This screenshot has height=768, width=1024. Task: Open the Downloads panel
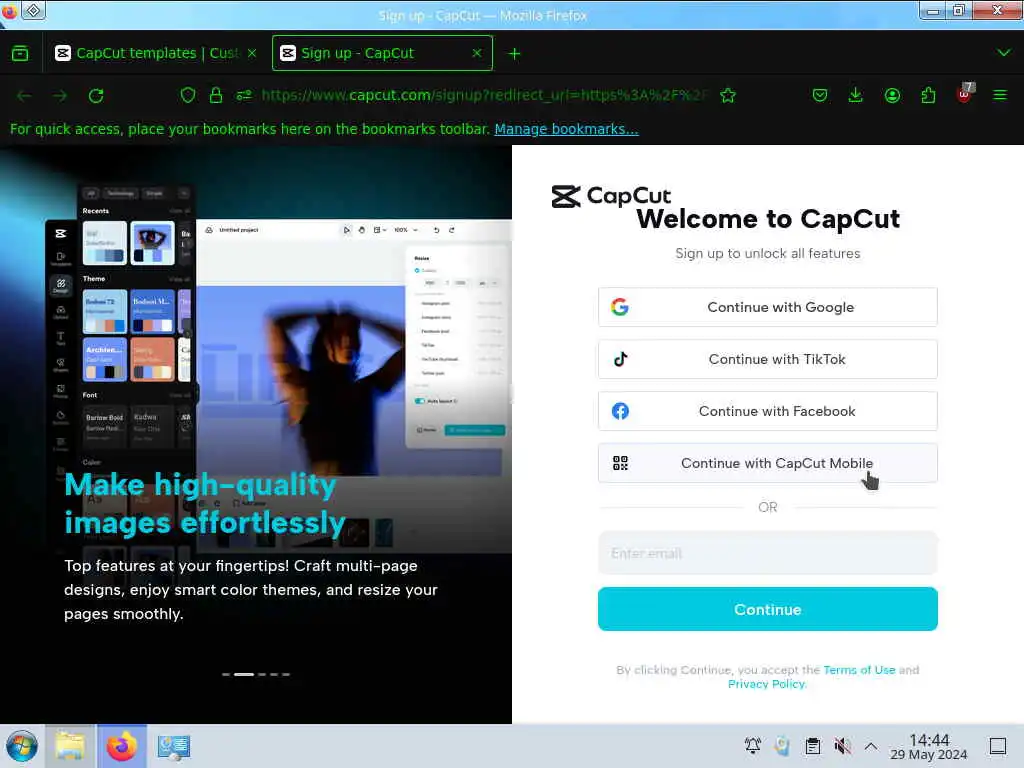tap(856, 95)
